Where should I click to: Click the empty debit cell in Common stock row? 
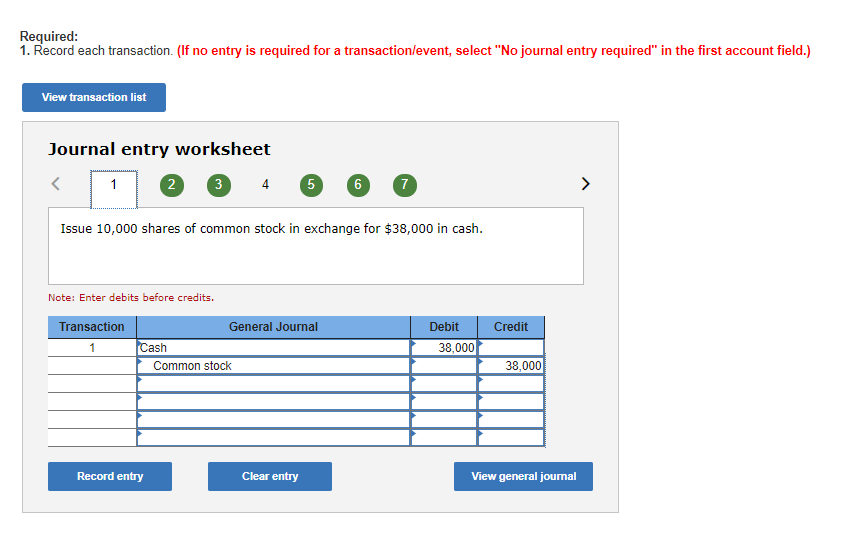point(444,366)
